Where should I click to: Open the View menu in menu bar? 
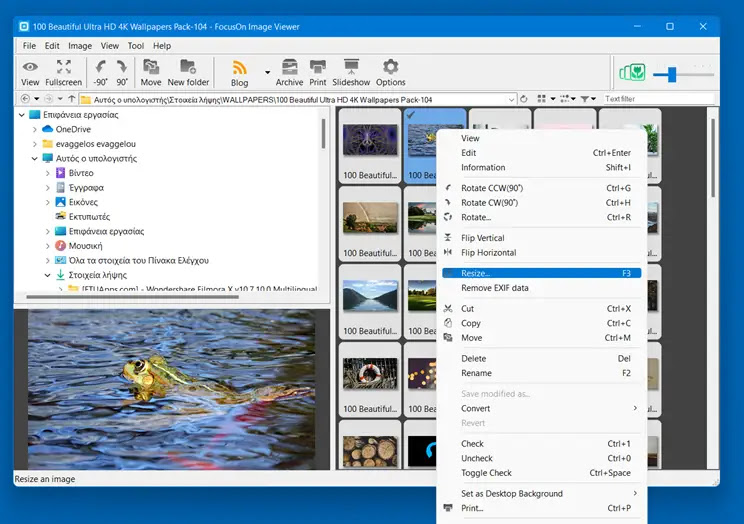(110, 46)
